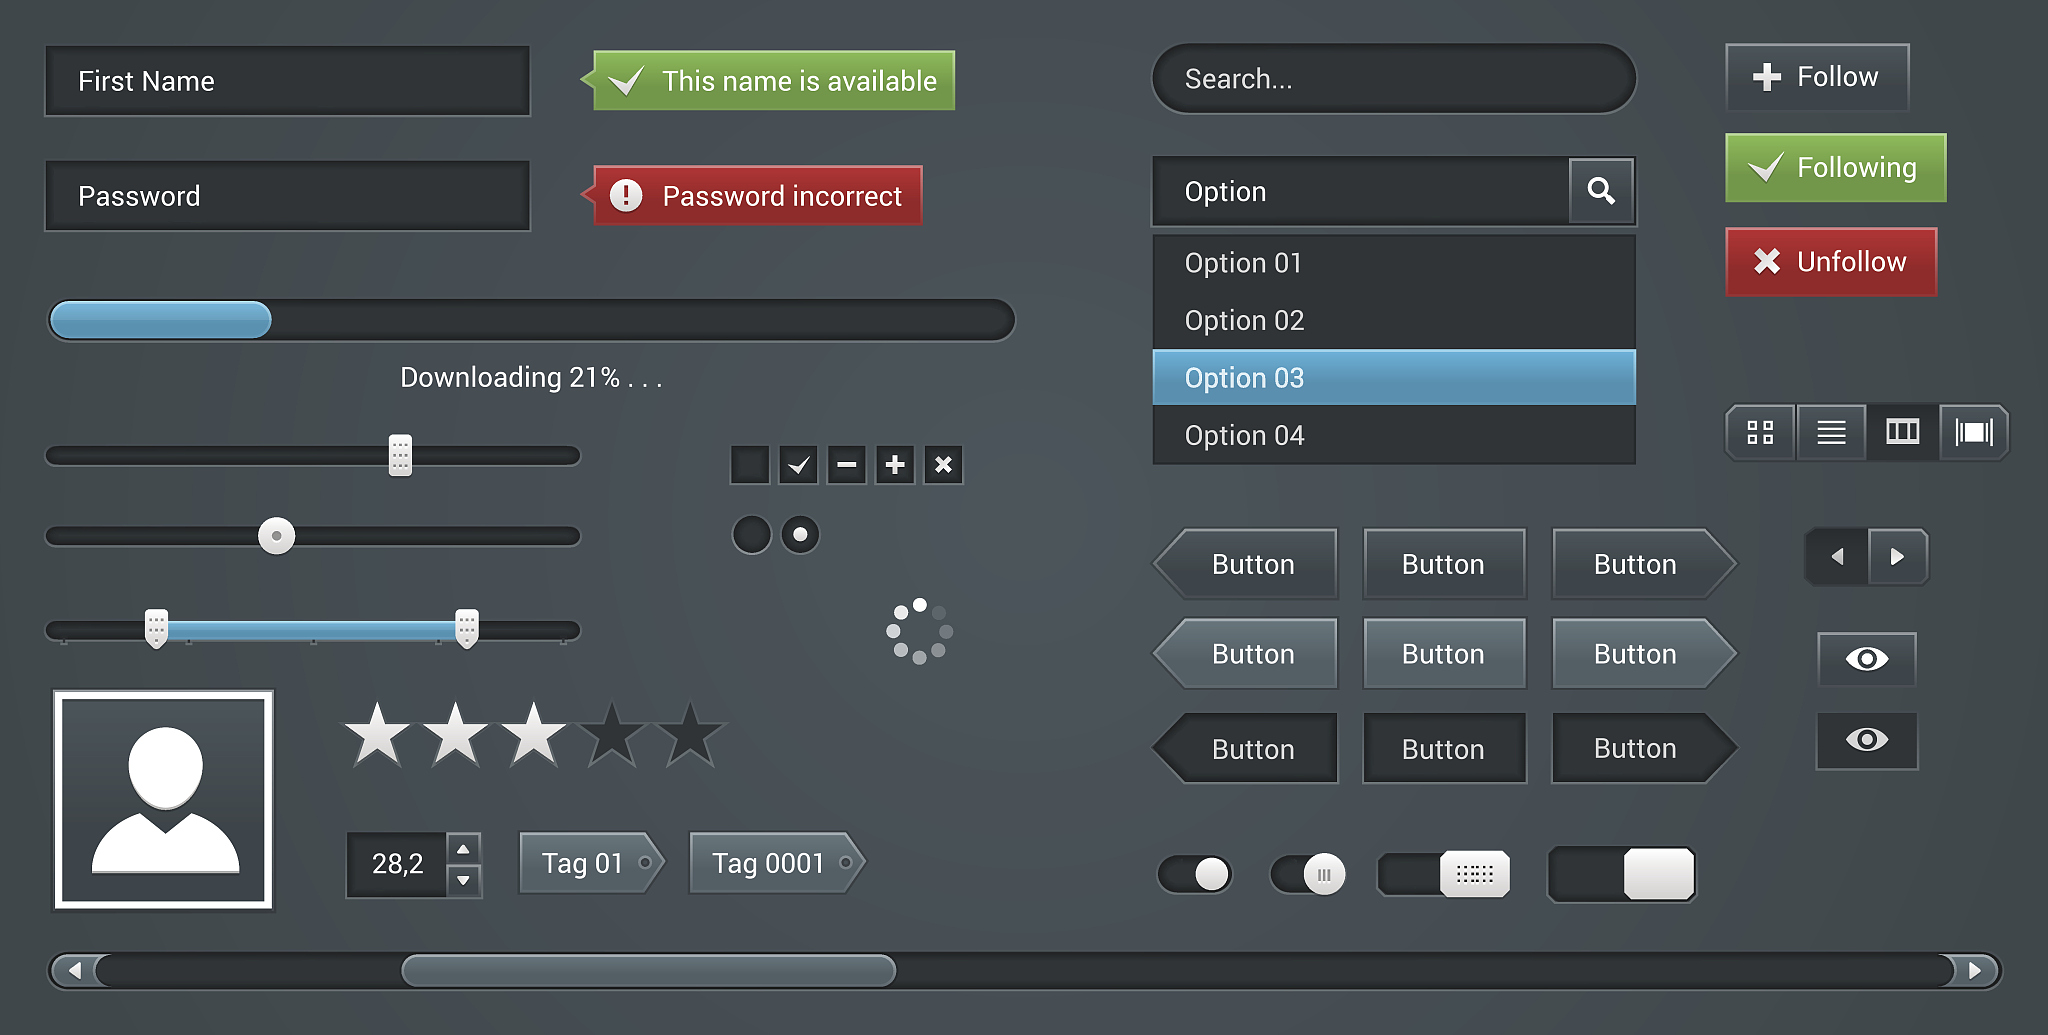The image size is (2048, 1035).
Task: Select the unselected radio button
Action: pyautogui.click(x=751, y=535)
